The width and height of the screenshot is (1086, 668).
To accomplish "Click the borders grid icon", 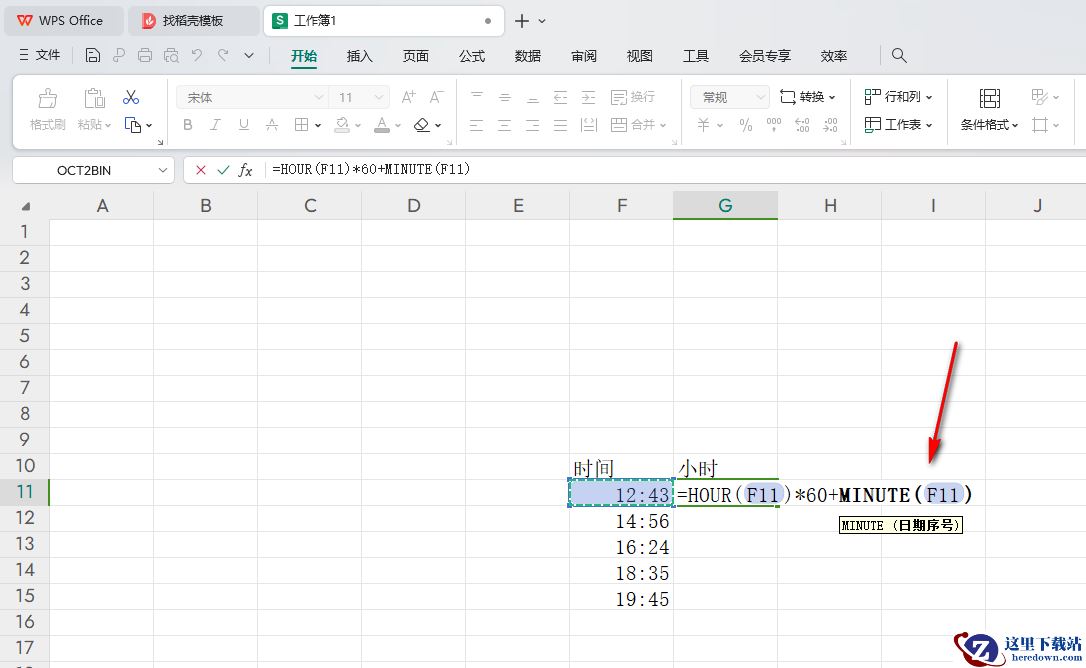I will (301, 125).
